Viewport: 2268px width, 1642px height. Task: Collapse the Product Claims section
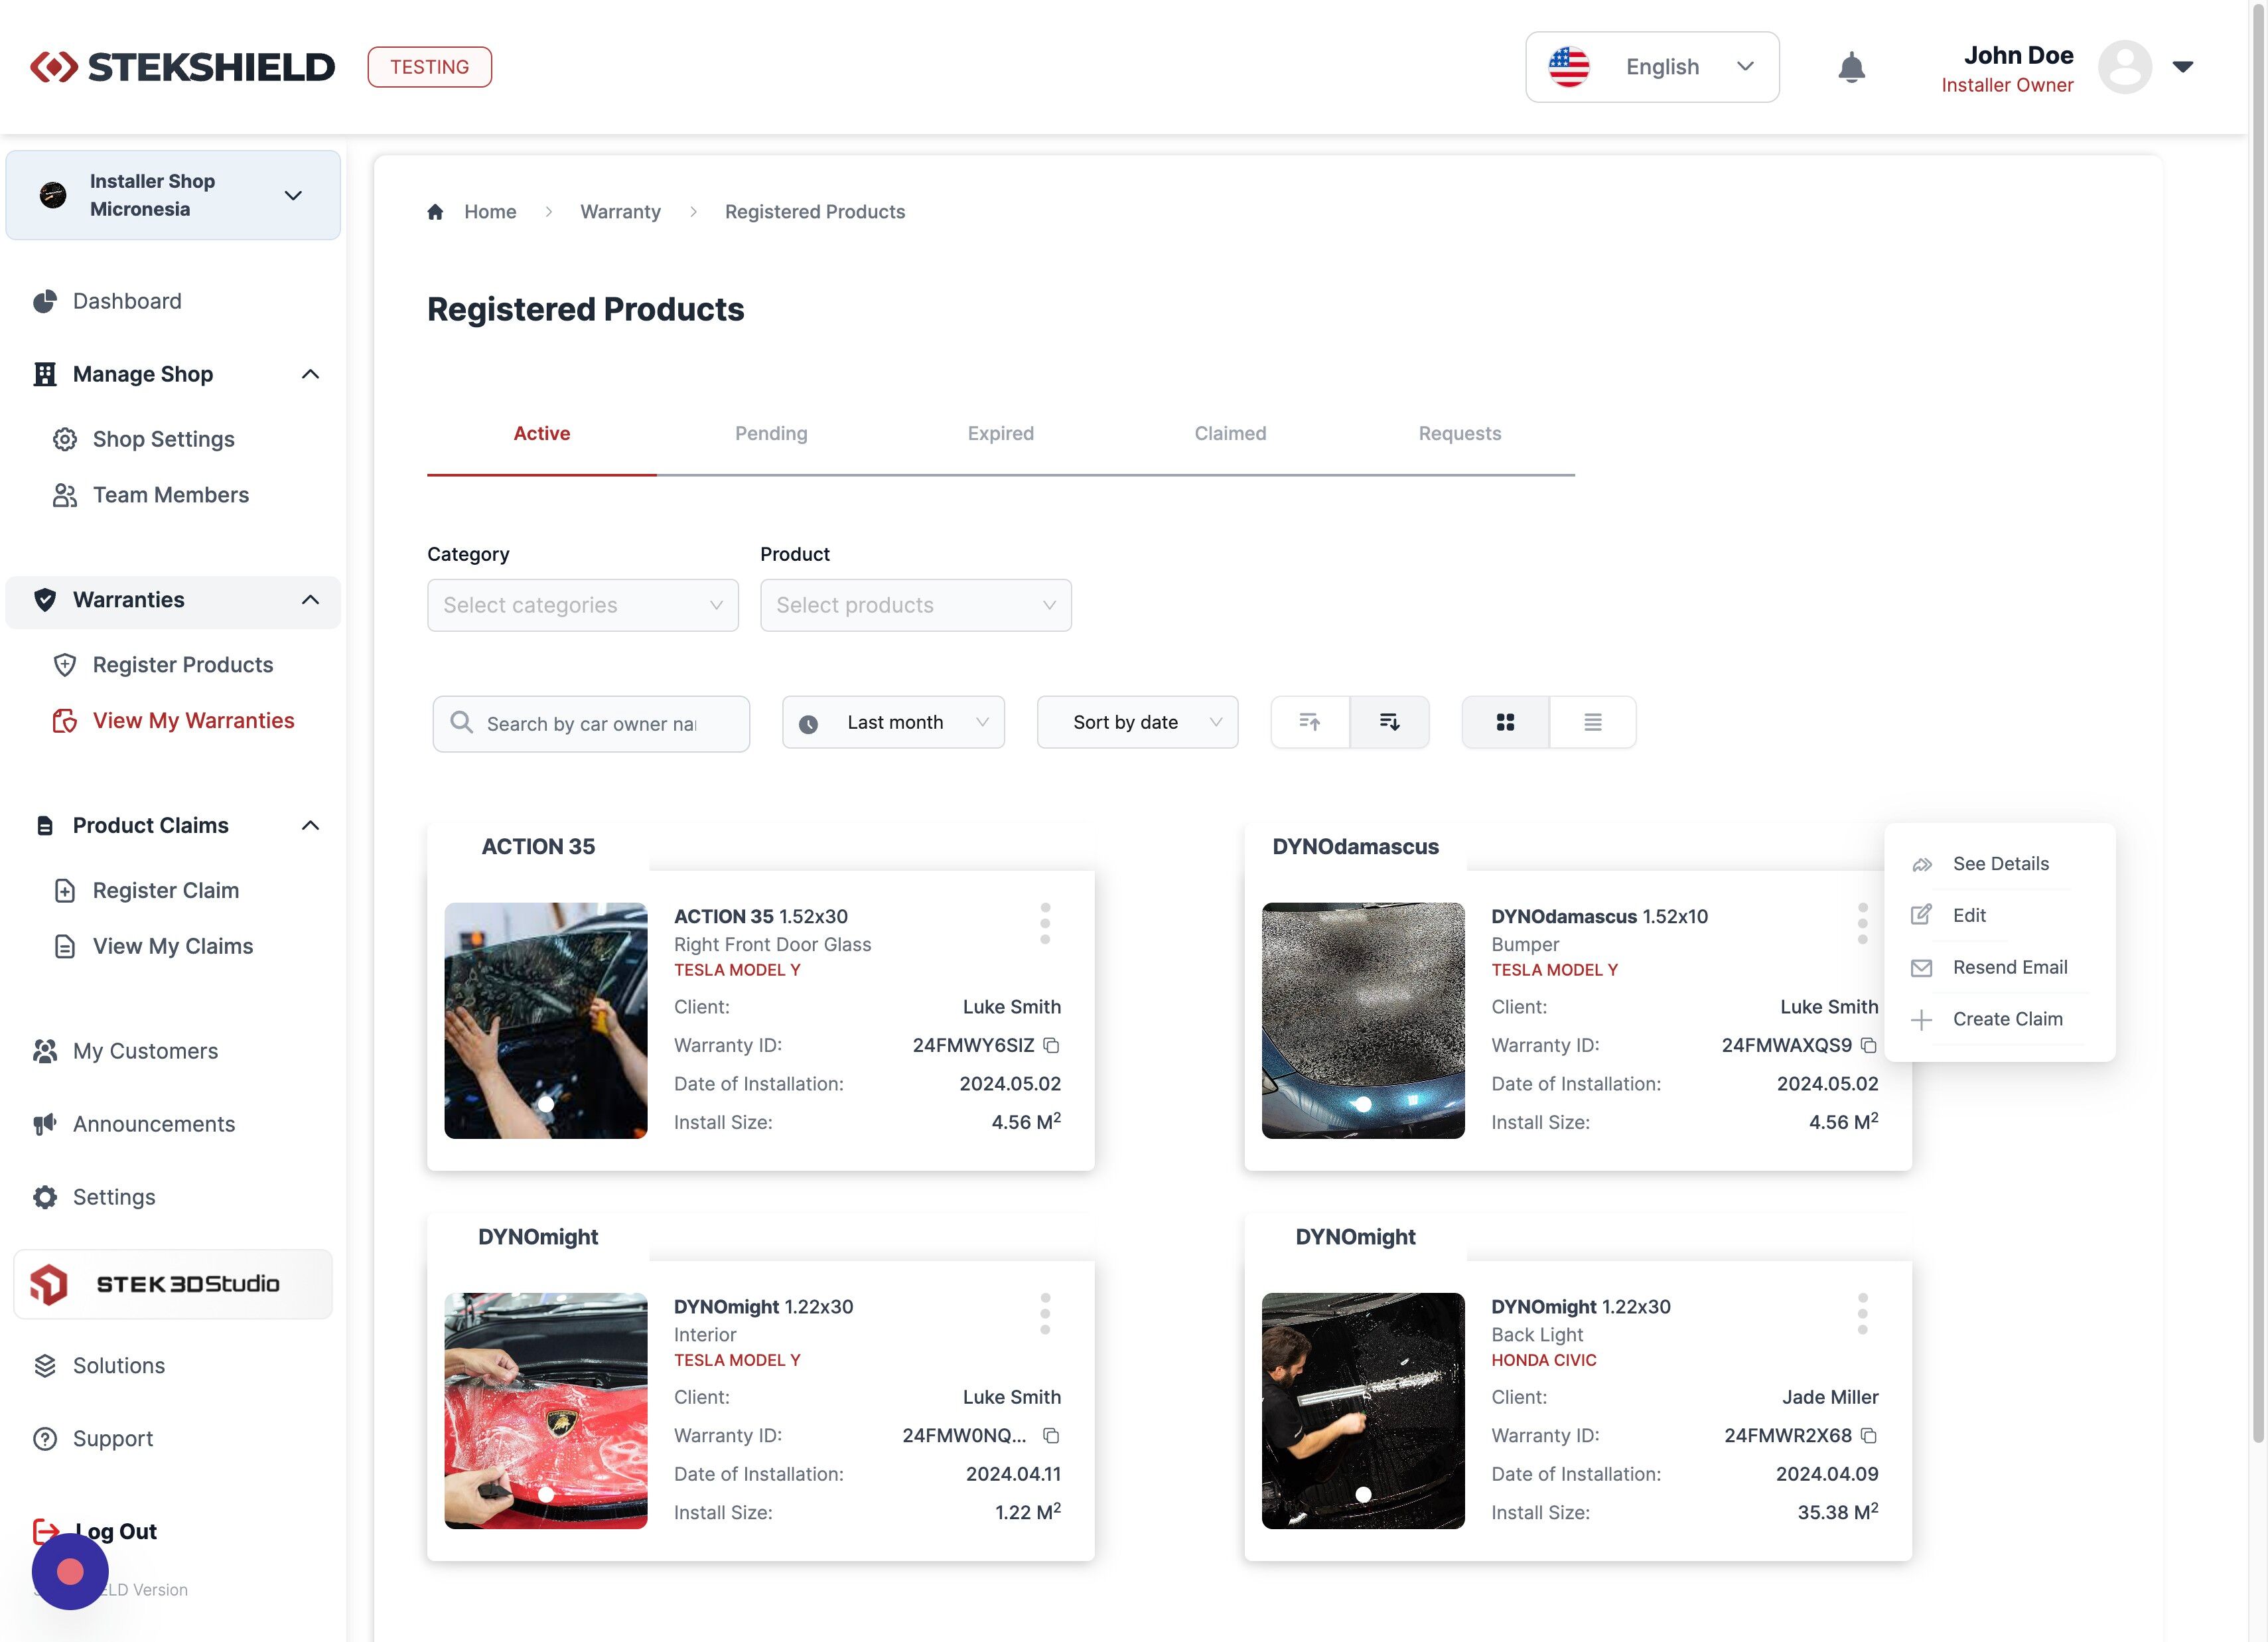click(310, 825)
